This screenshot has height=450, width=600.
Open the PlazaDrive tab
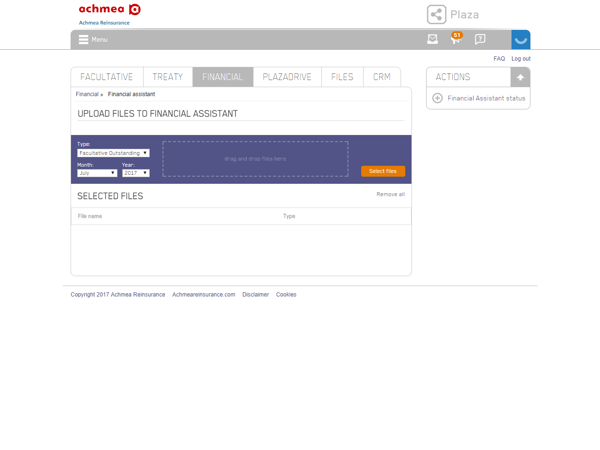pyautogui.click(x=287, y=77)
